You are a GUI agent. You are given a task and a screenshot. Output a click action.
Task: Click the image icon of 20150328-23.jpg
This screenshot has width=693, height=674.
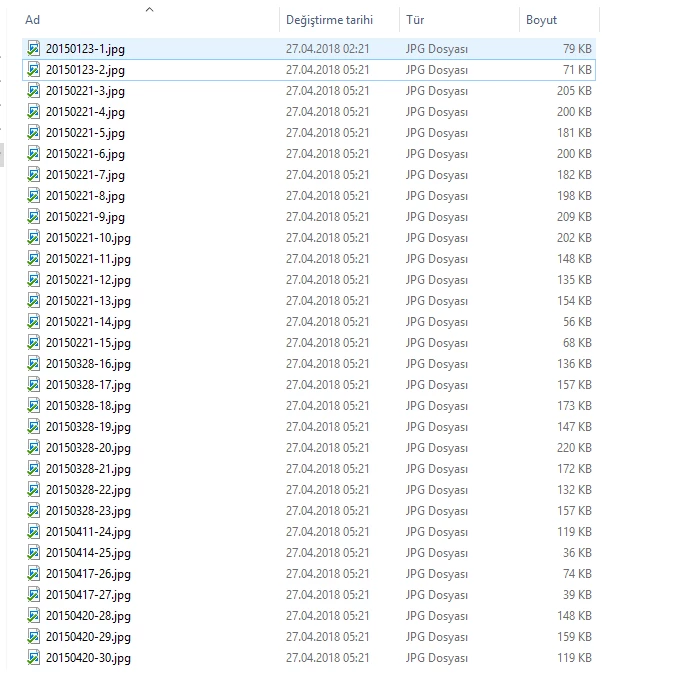pyautogui.click(x=34, y=510)
